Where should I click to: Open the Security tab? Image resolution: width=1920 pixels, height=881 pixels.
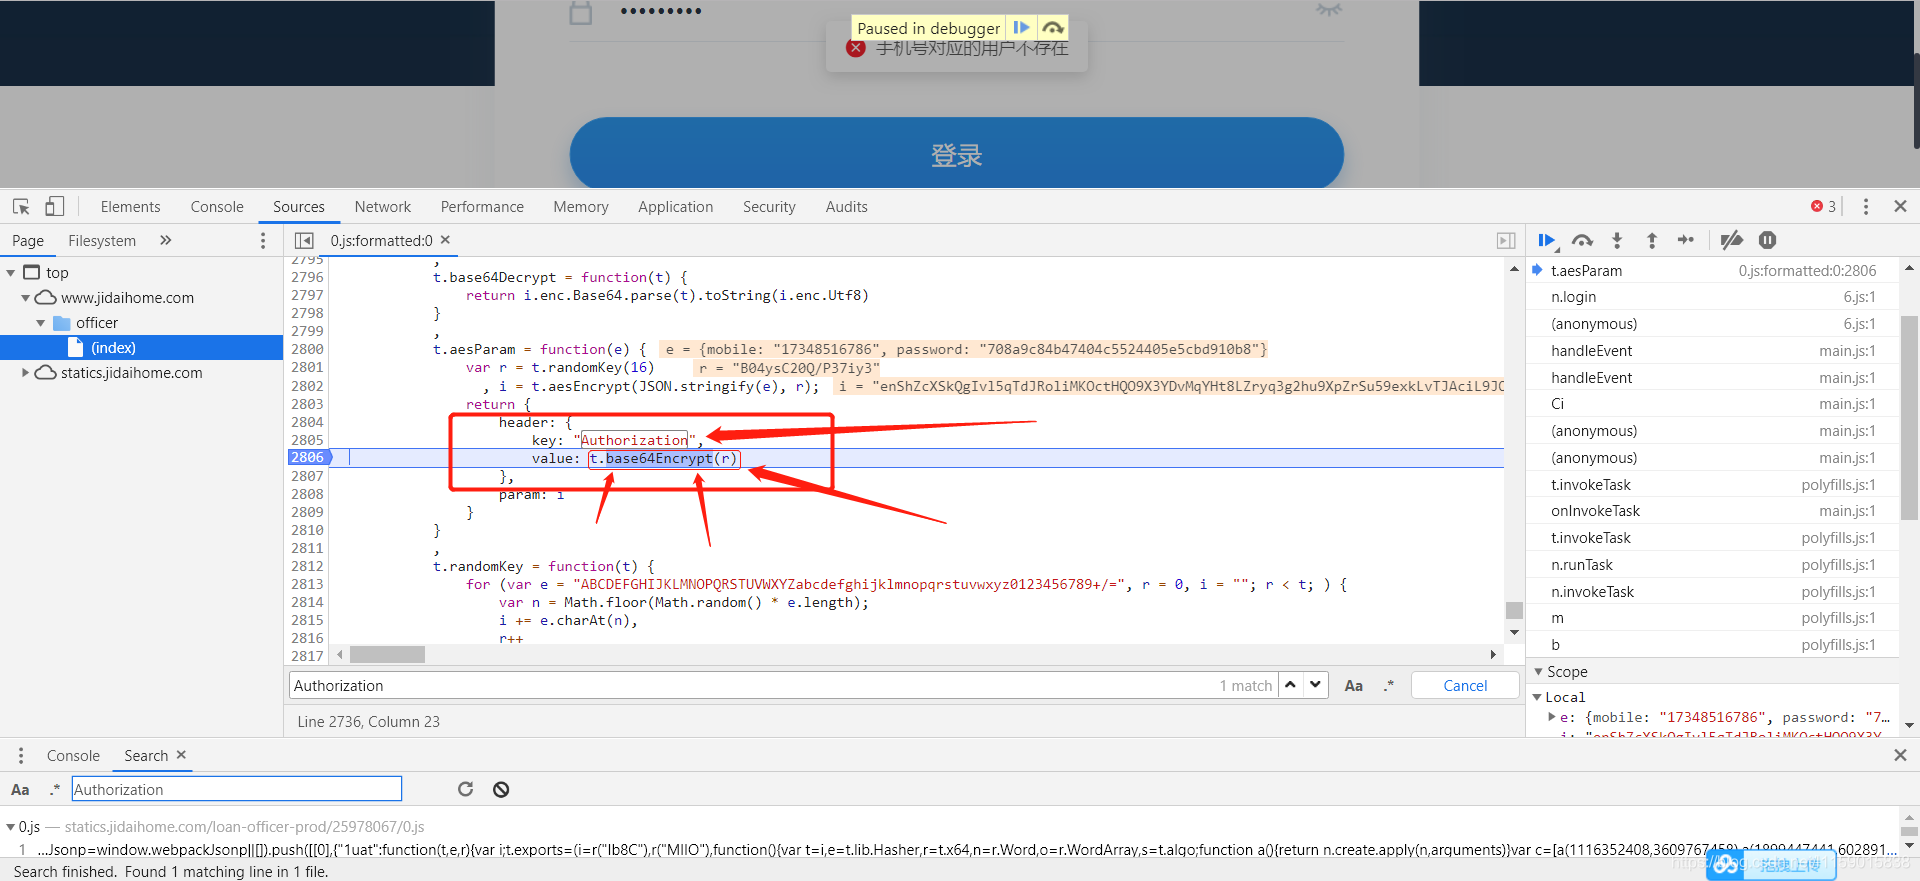[769, 206]
